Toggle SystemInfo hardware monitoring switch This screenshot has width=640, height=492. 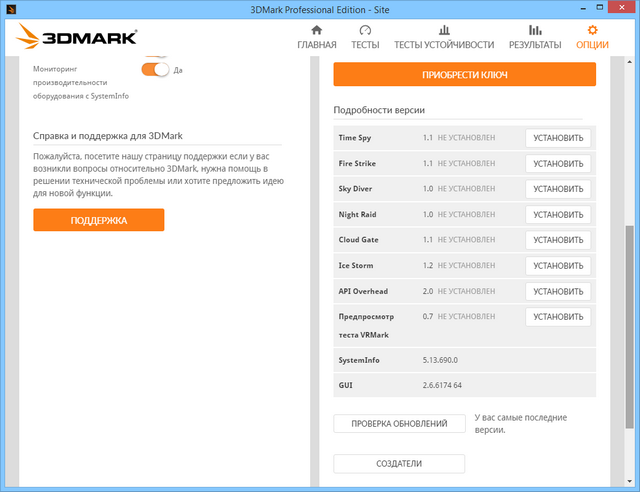pyautogui.click(x=155, y=69)
